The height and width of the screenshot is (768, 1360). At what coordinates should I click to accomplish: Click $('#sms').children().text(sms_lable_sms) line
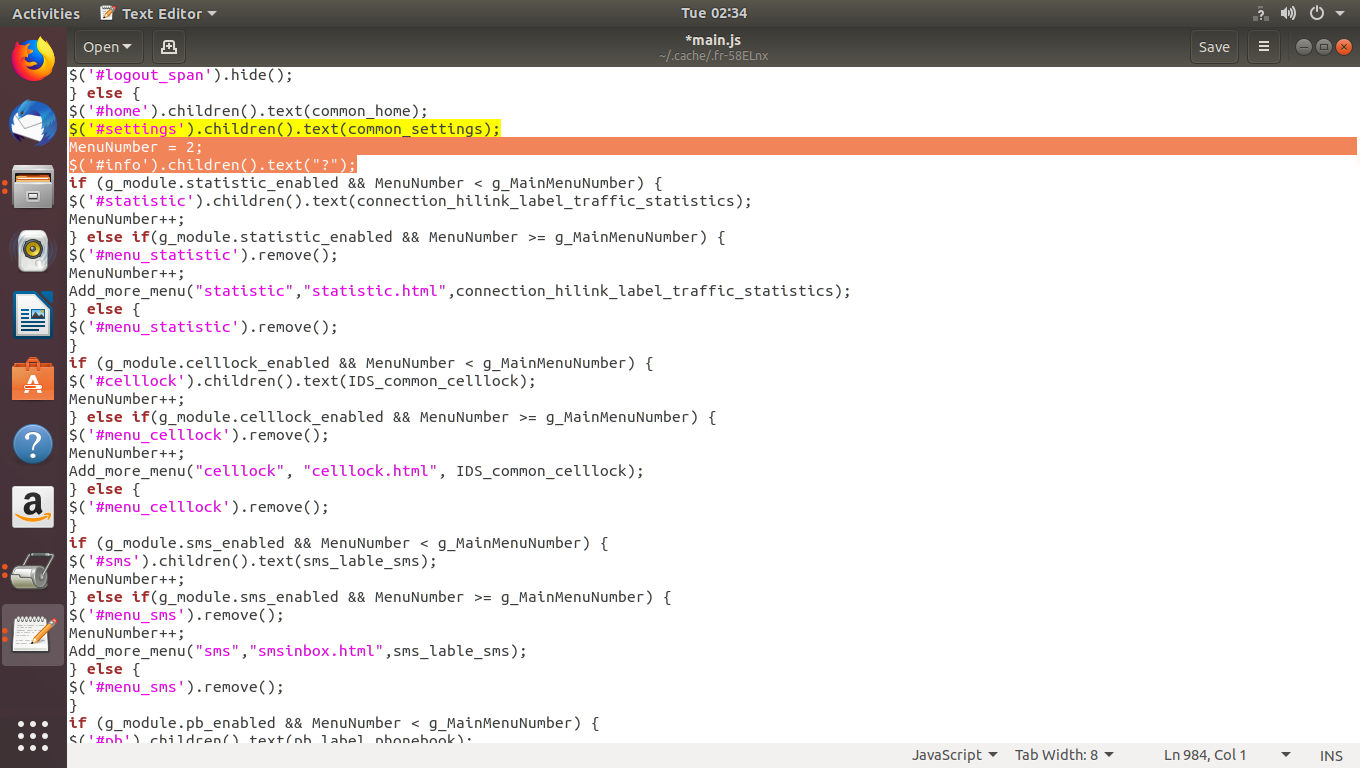(253, 561)
